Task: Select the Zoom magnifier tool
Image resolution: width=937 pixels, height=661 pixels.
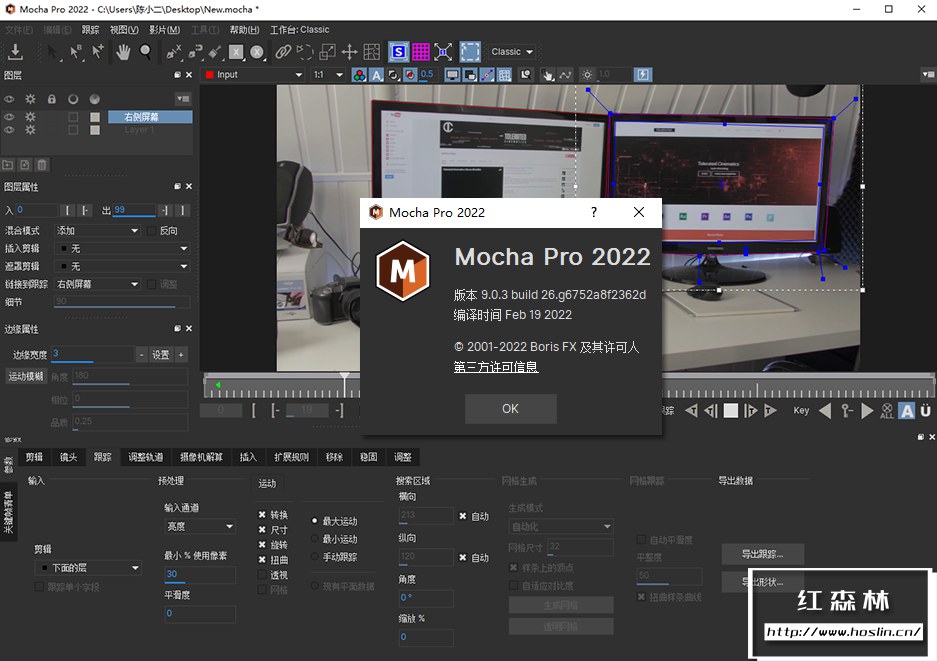Action: (145, 52)
